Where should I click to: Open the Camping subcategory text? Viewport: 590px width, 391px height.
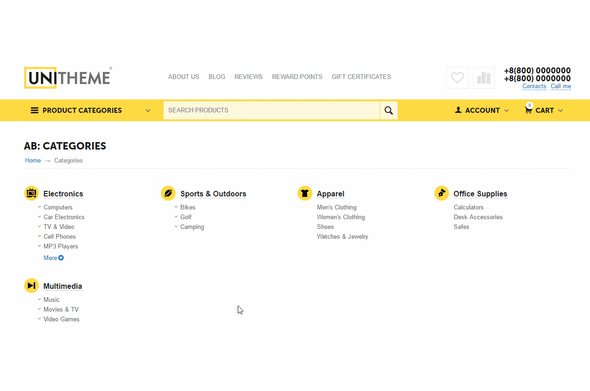[x=192, y=227]
